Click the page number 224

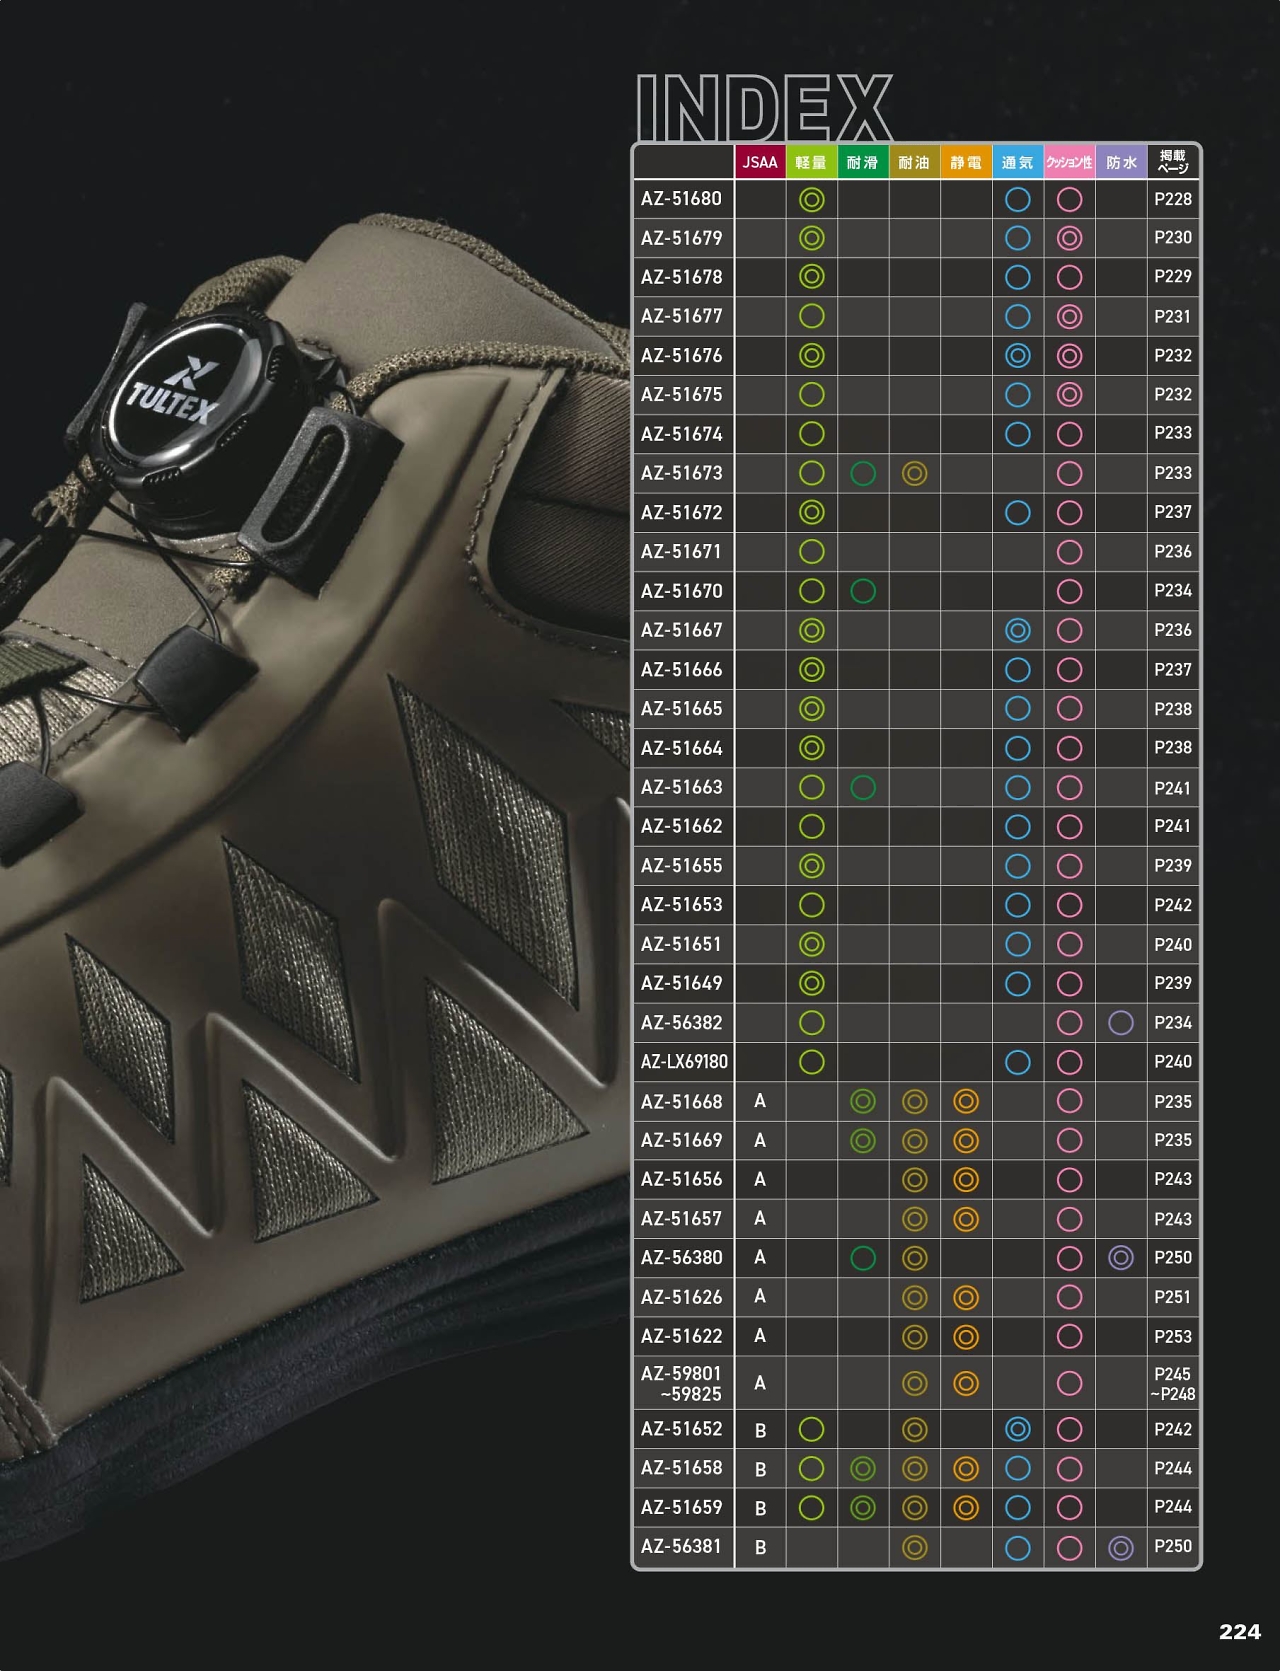[1239, 1632]
